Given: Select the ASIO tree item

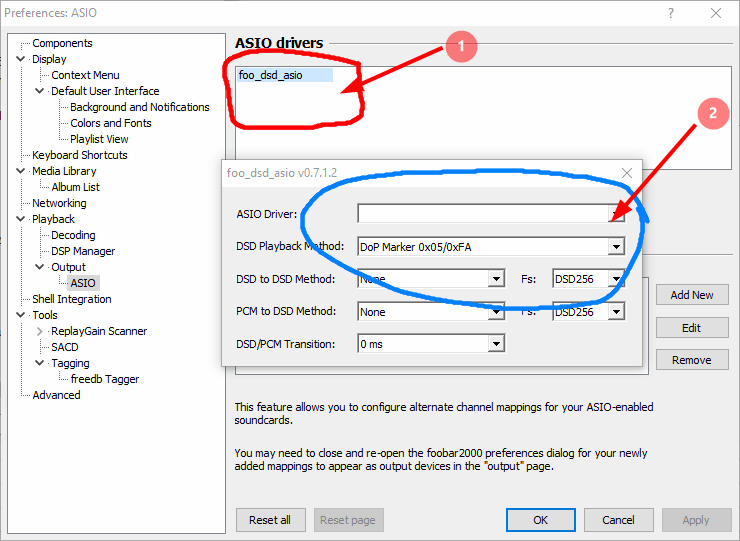Looking at the screenshot, I should pyautogui.click(x=83, y=283).
